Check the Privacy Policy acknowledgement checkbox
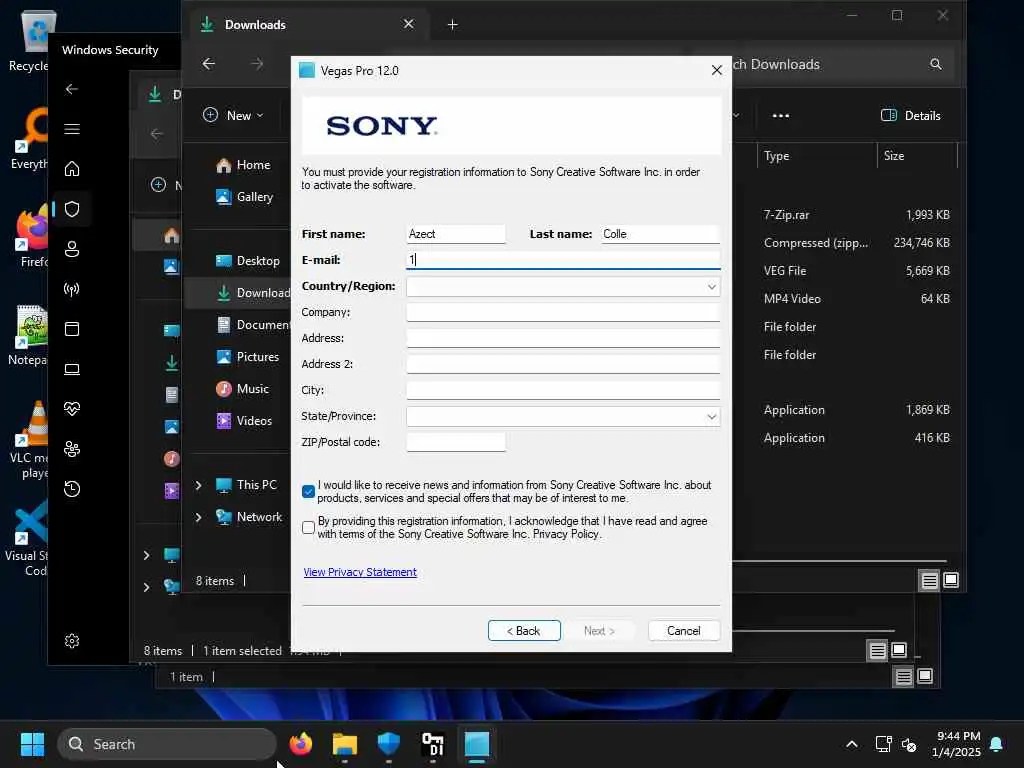 point(308,528)
